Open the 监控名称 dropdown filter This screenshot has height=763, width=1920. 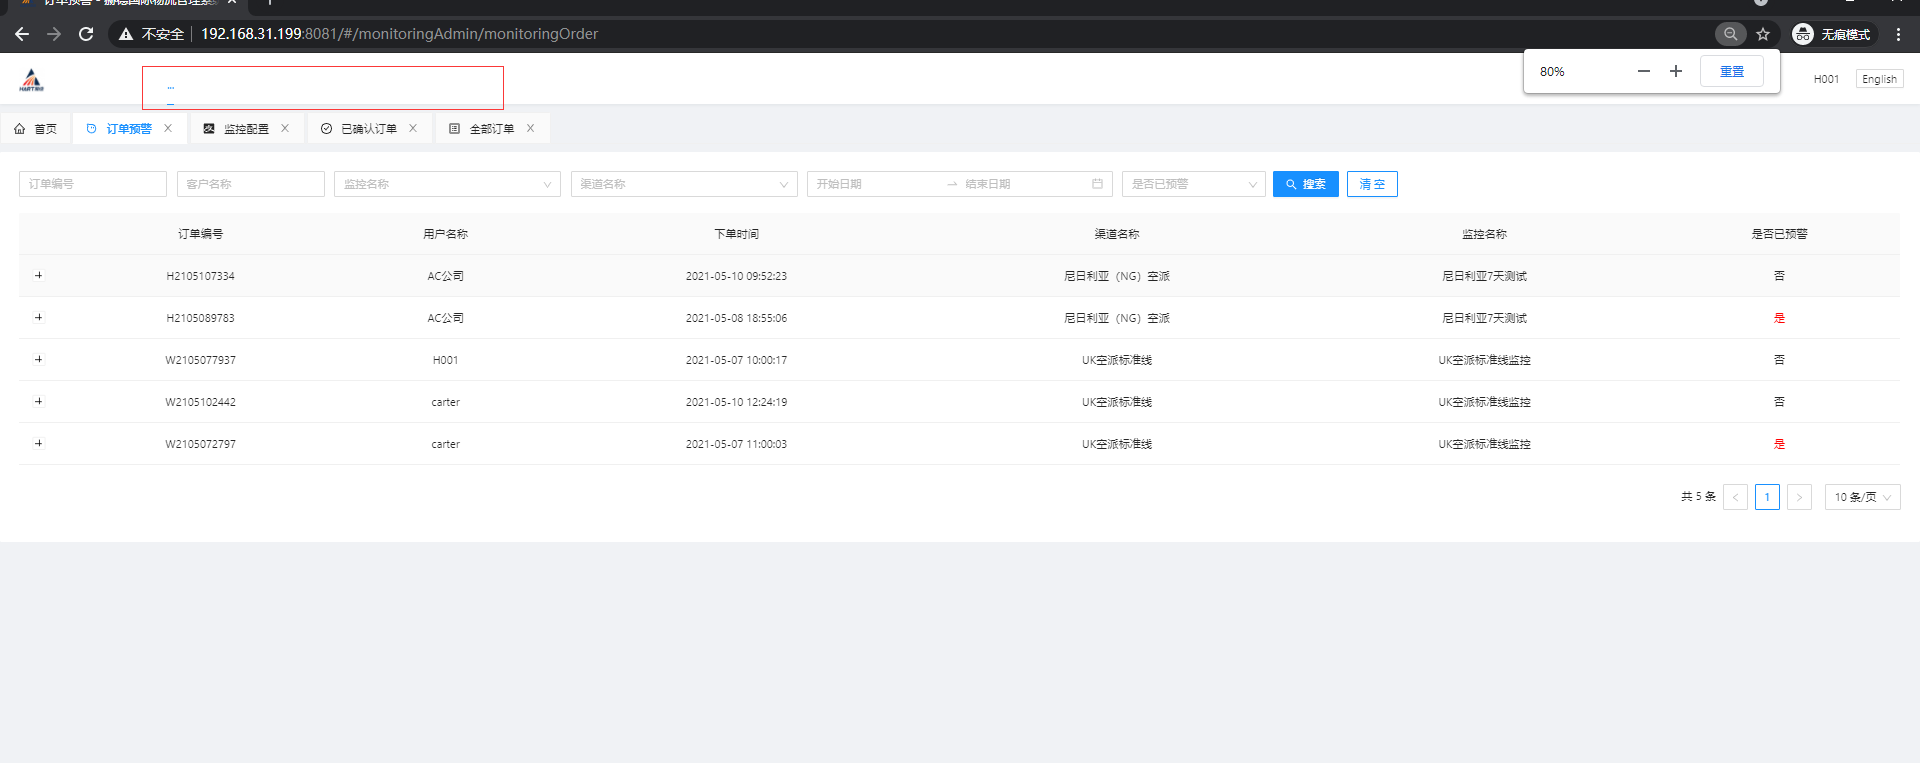447,184
